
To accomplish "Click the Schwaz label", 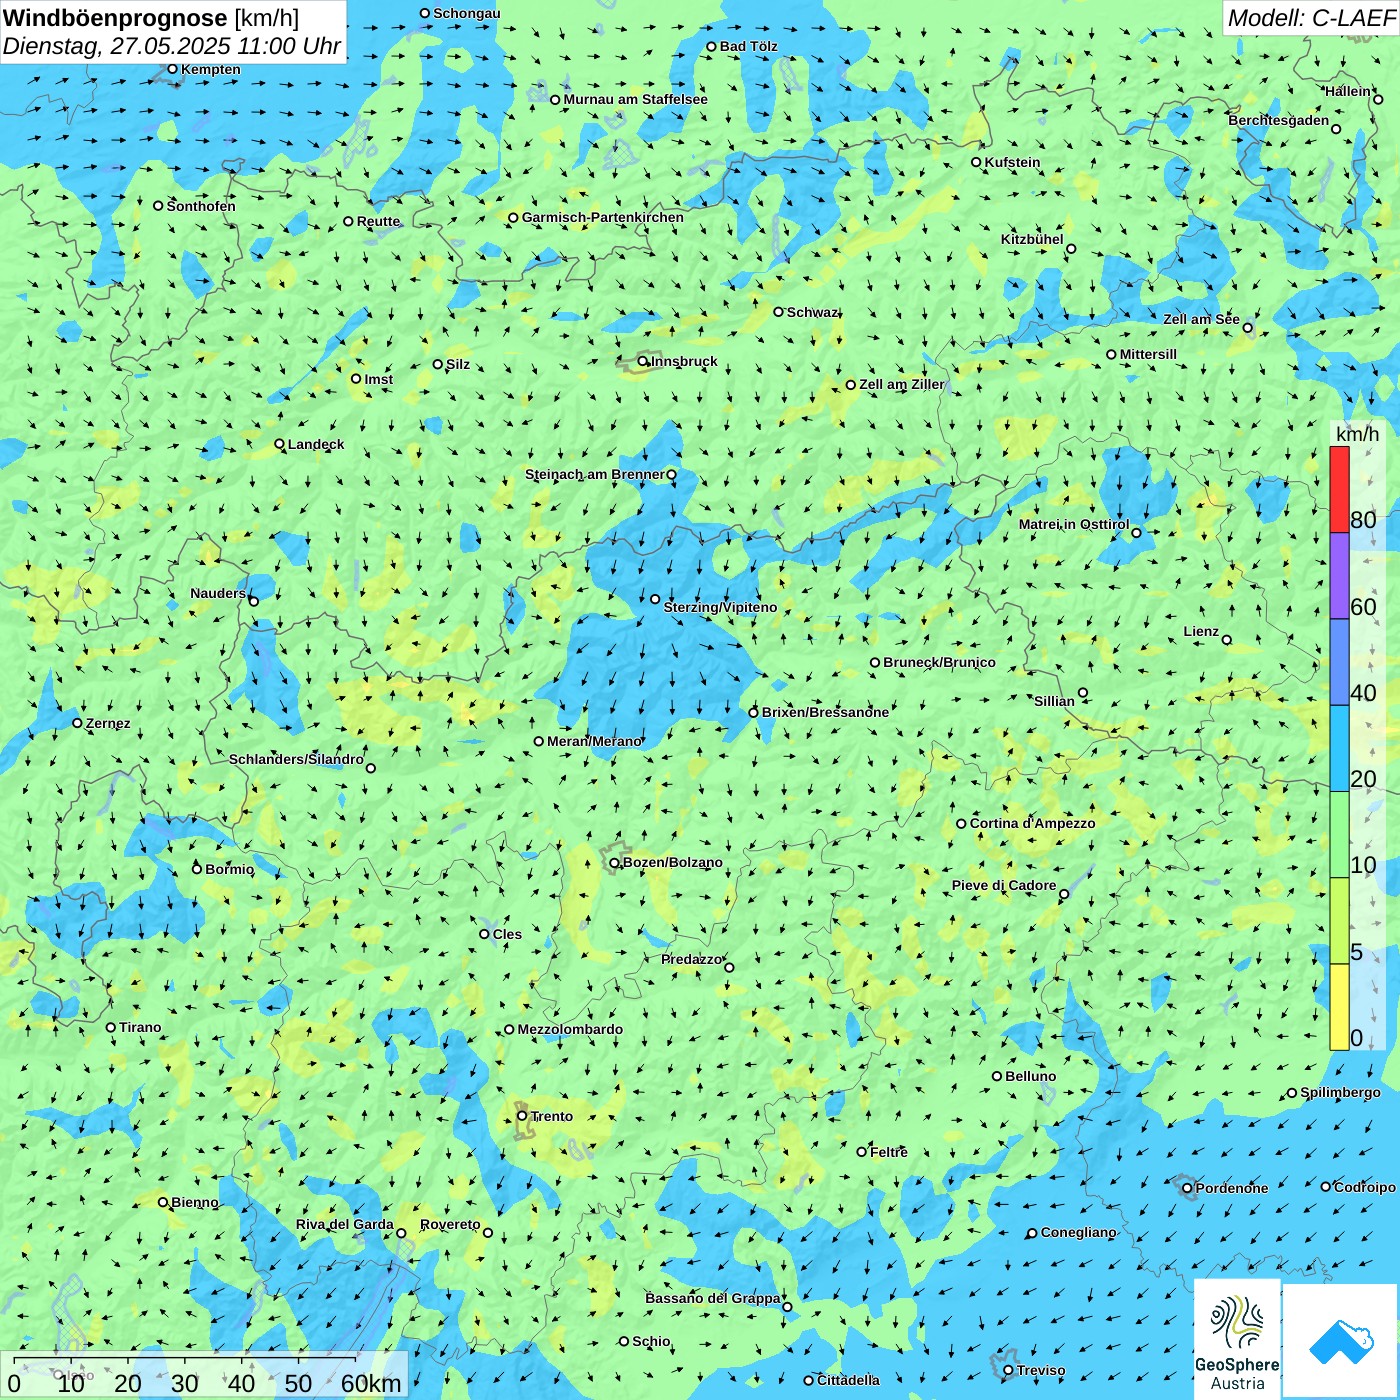I will (x=812, y=312).
